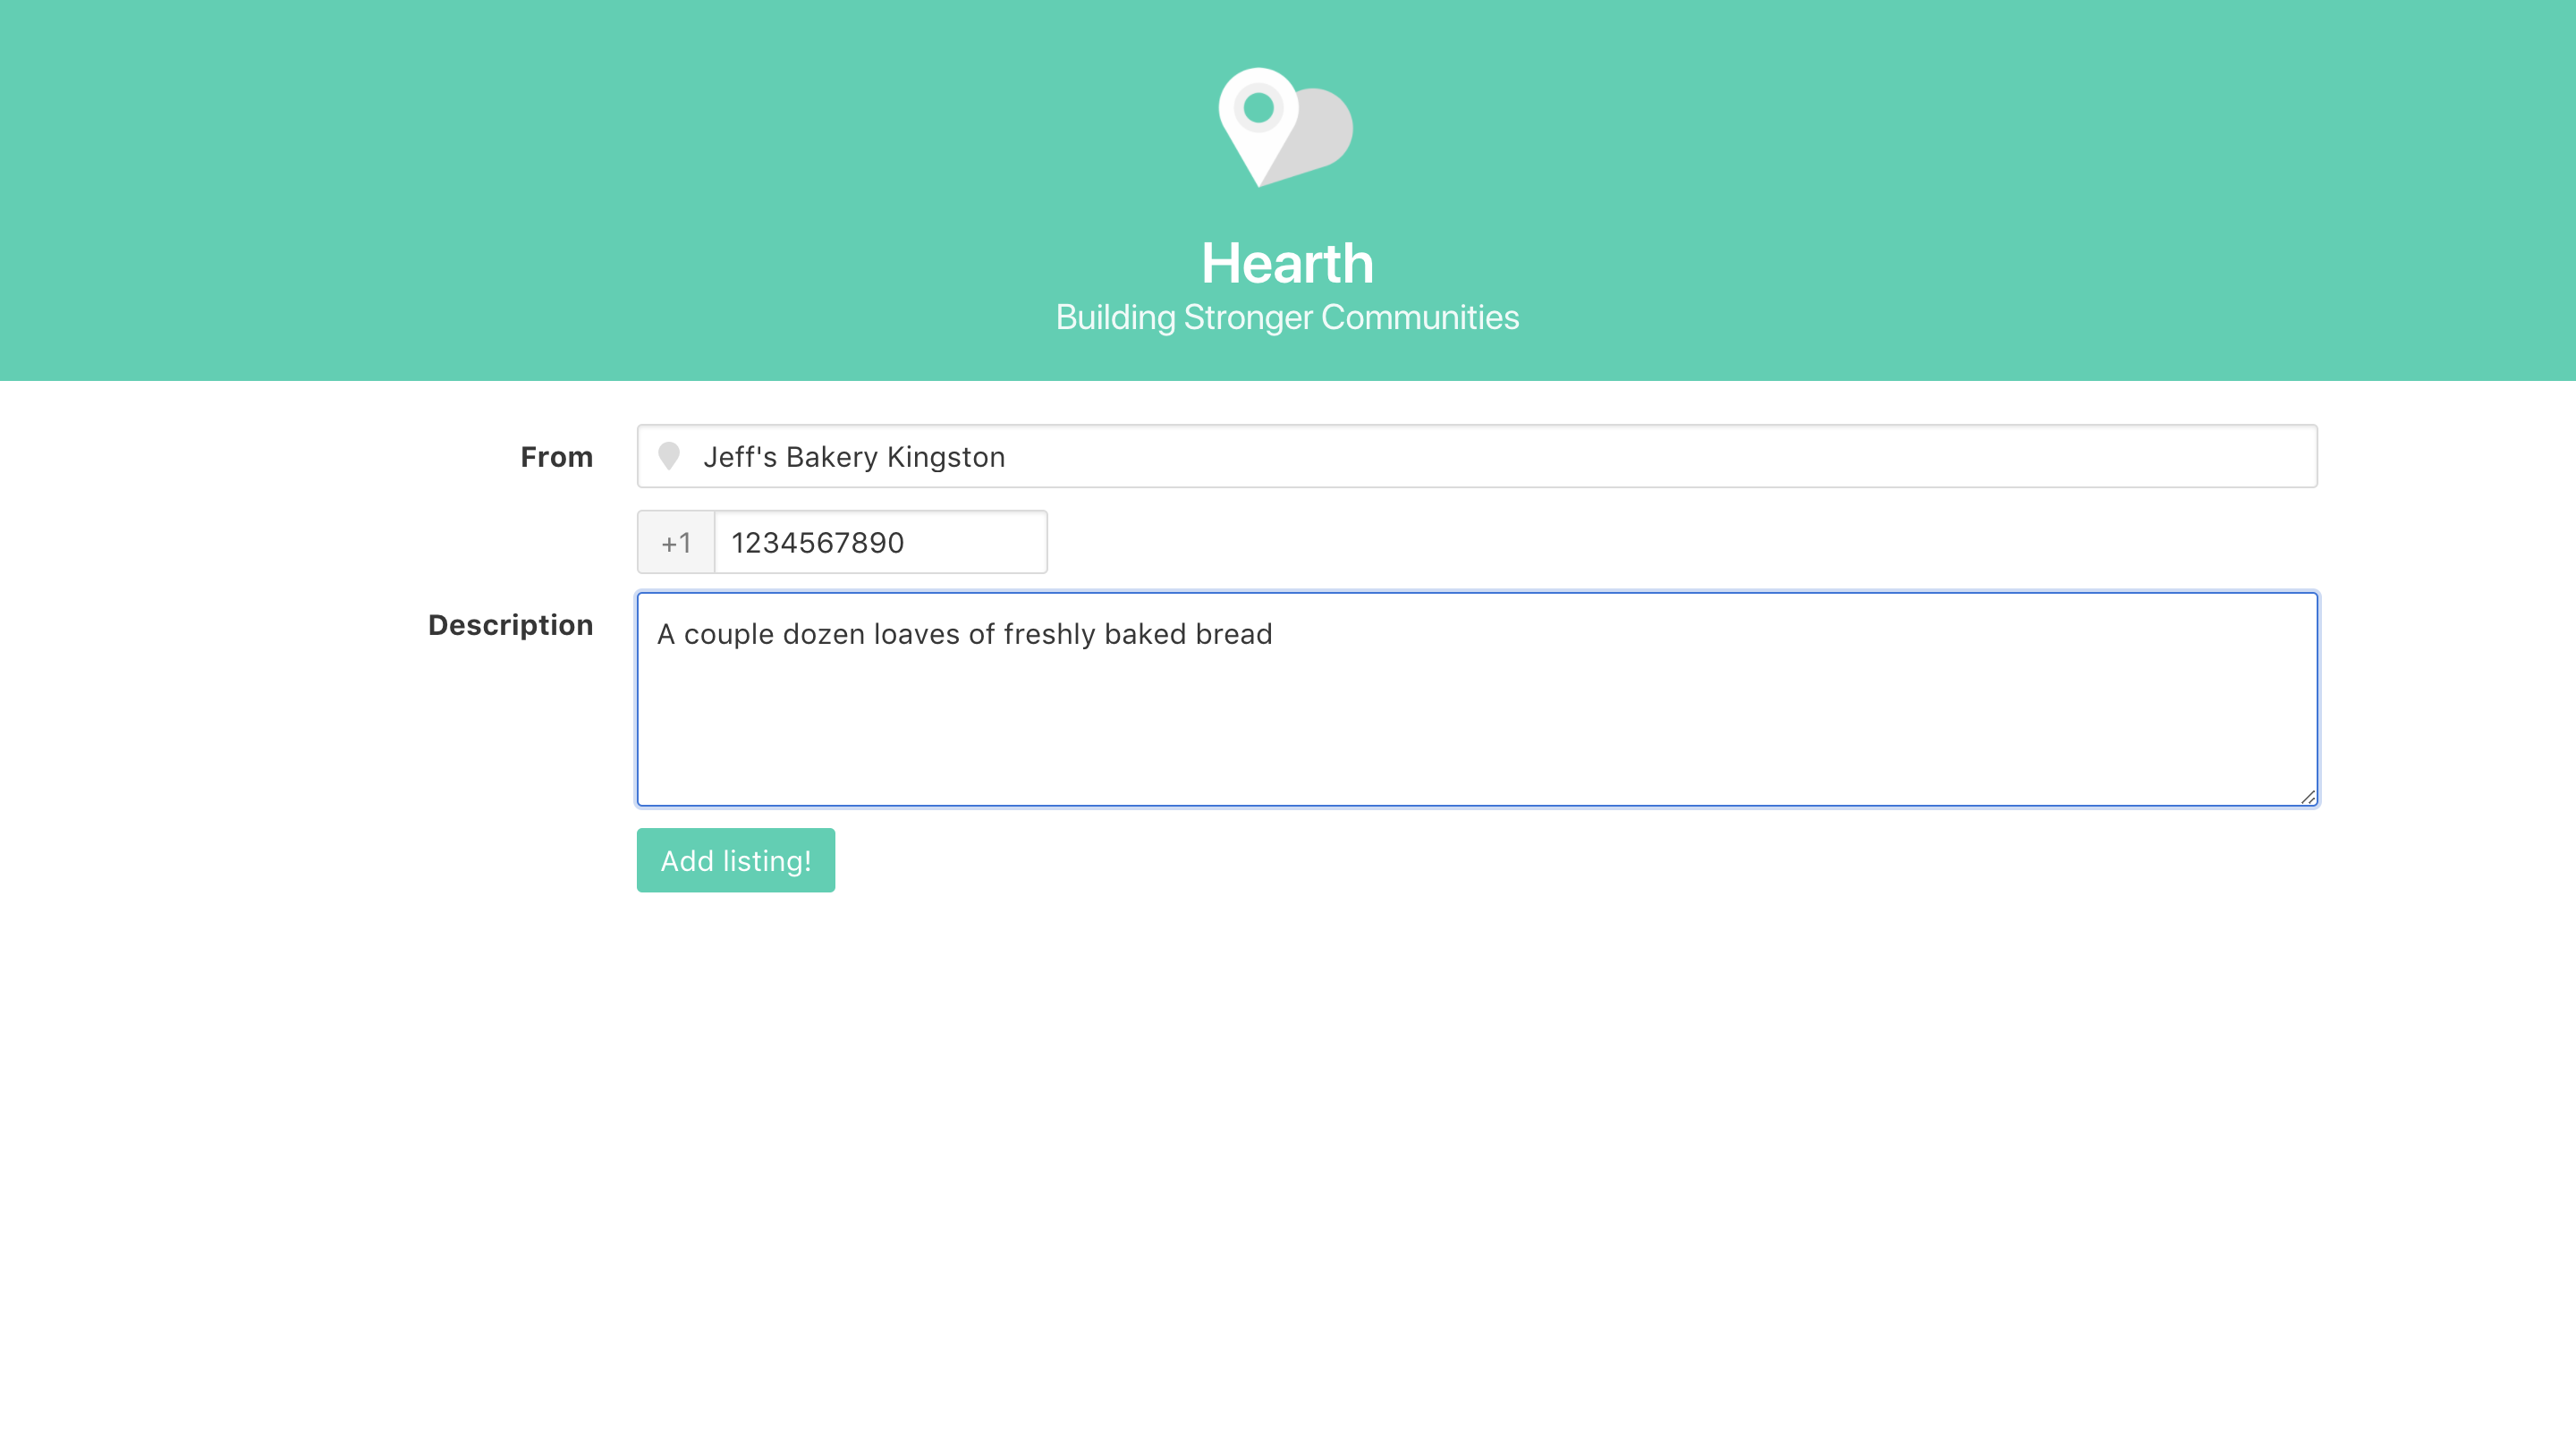Screen dimensions: 2576x1429
Task: Click the "Building Stronger Communities" tagline
Action: (x=1288, y=317)
